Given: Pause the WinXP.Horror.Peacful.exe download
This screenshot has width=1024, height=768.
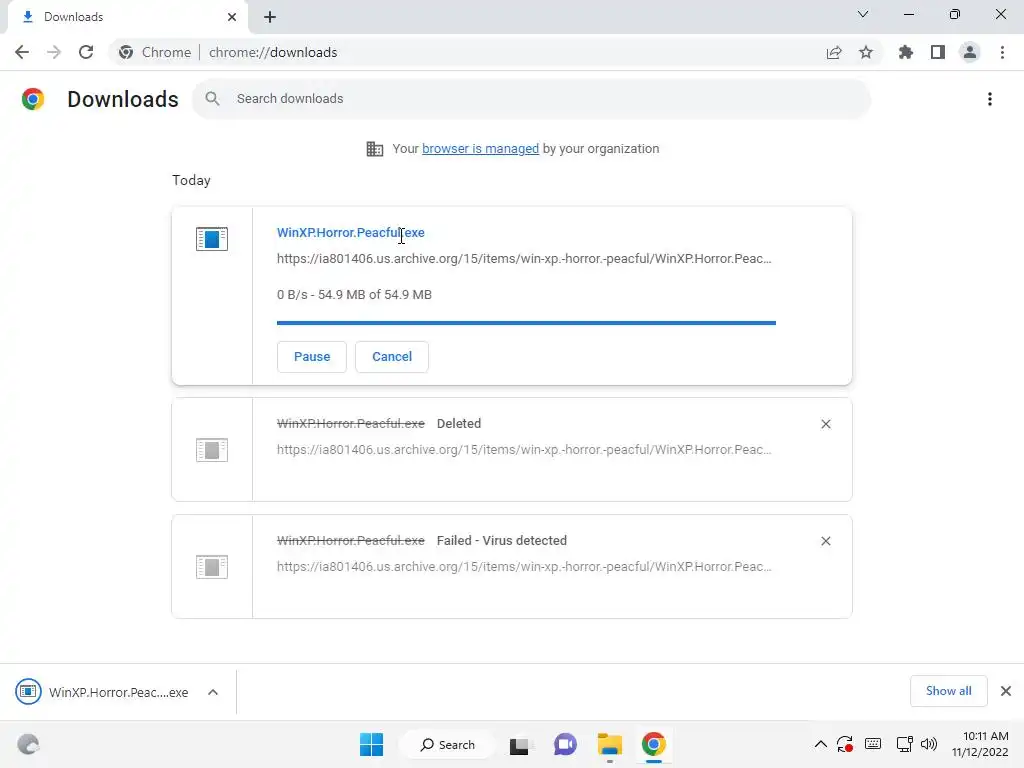Looking at the screenshot, I should 312,357.
